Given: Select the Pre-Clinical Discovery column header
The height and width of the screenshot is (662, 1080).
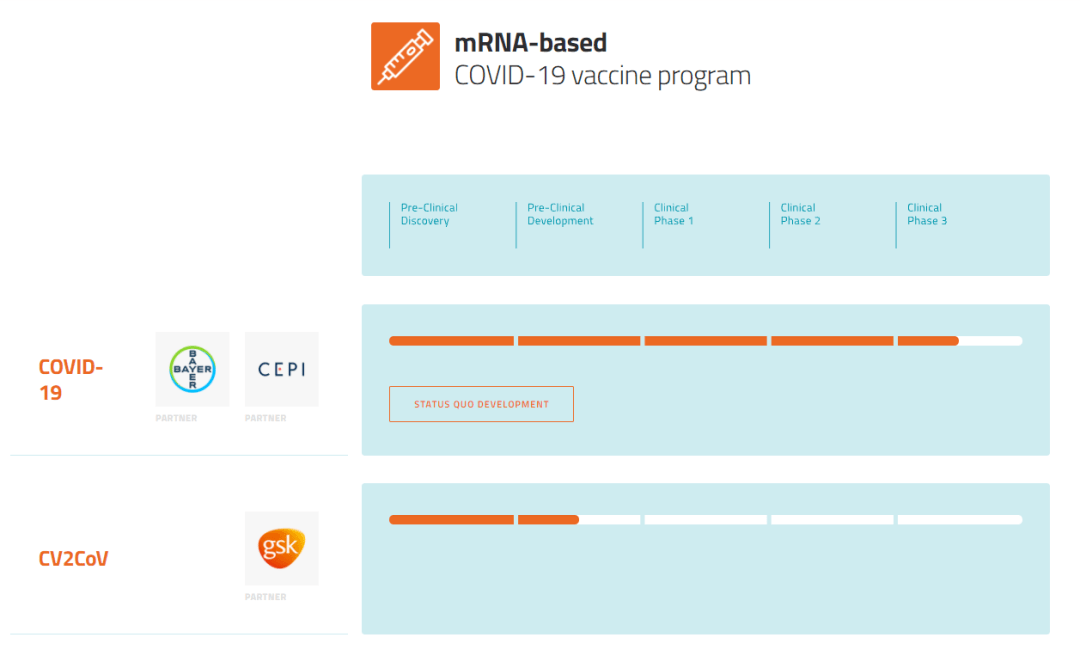Looking at the screenshot, I should (429, 214).
